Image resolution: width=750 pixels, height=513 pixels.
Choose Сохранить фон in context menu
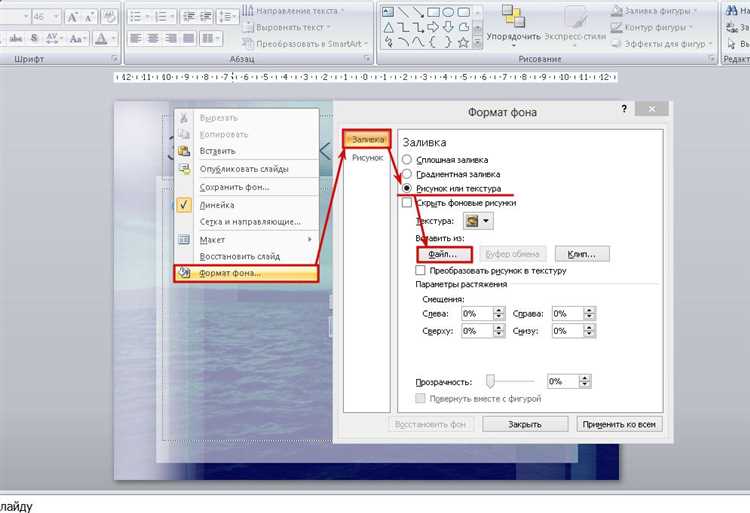click(x=246, y=187)
